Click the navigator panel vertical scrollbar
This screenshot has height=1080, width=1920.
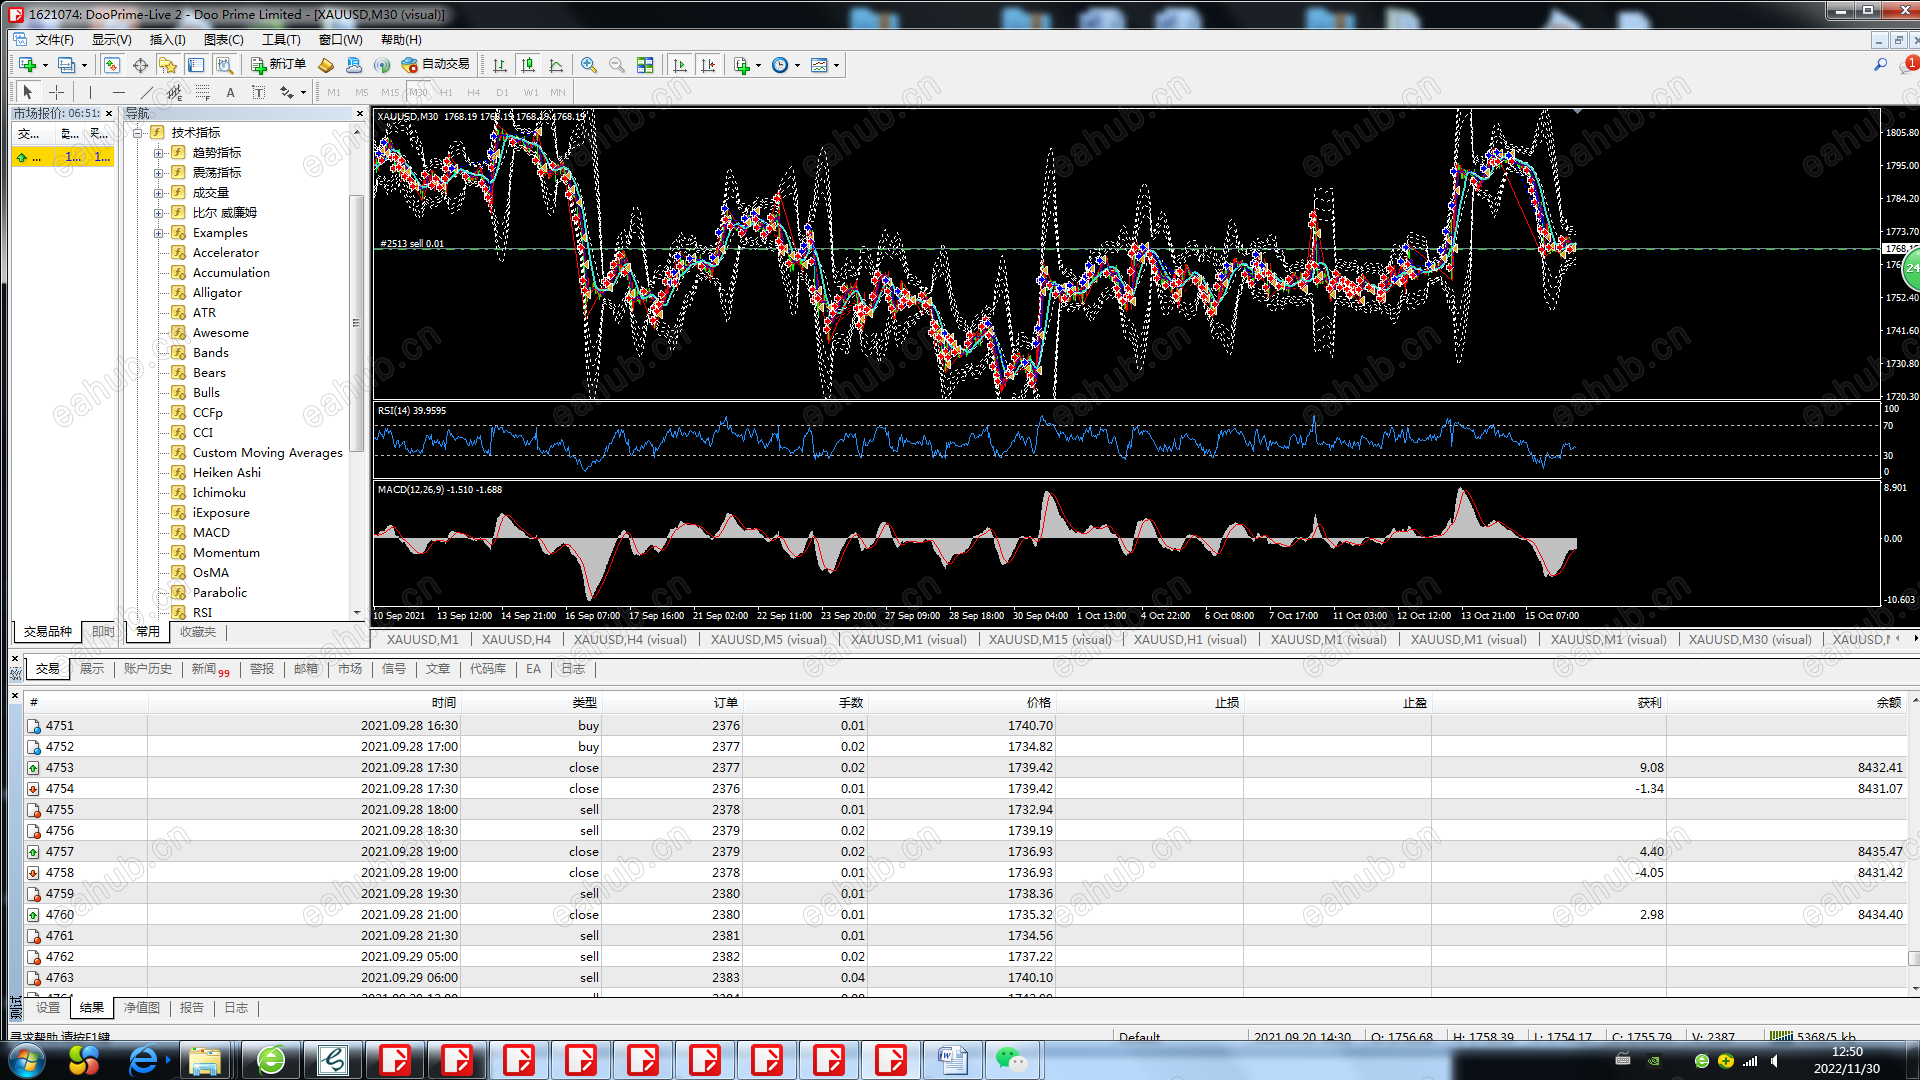click(x=356, y=323)
